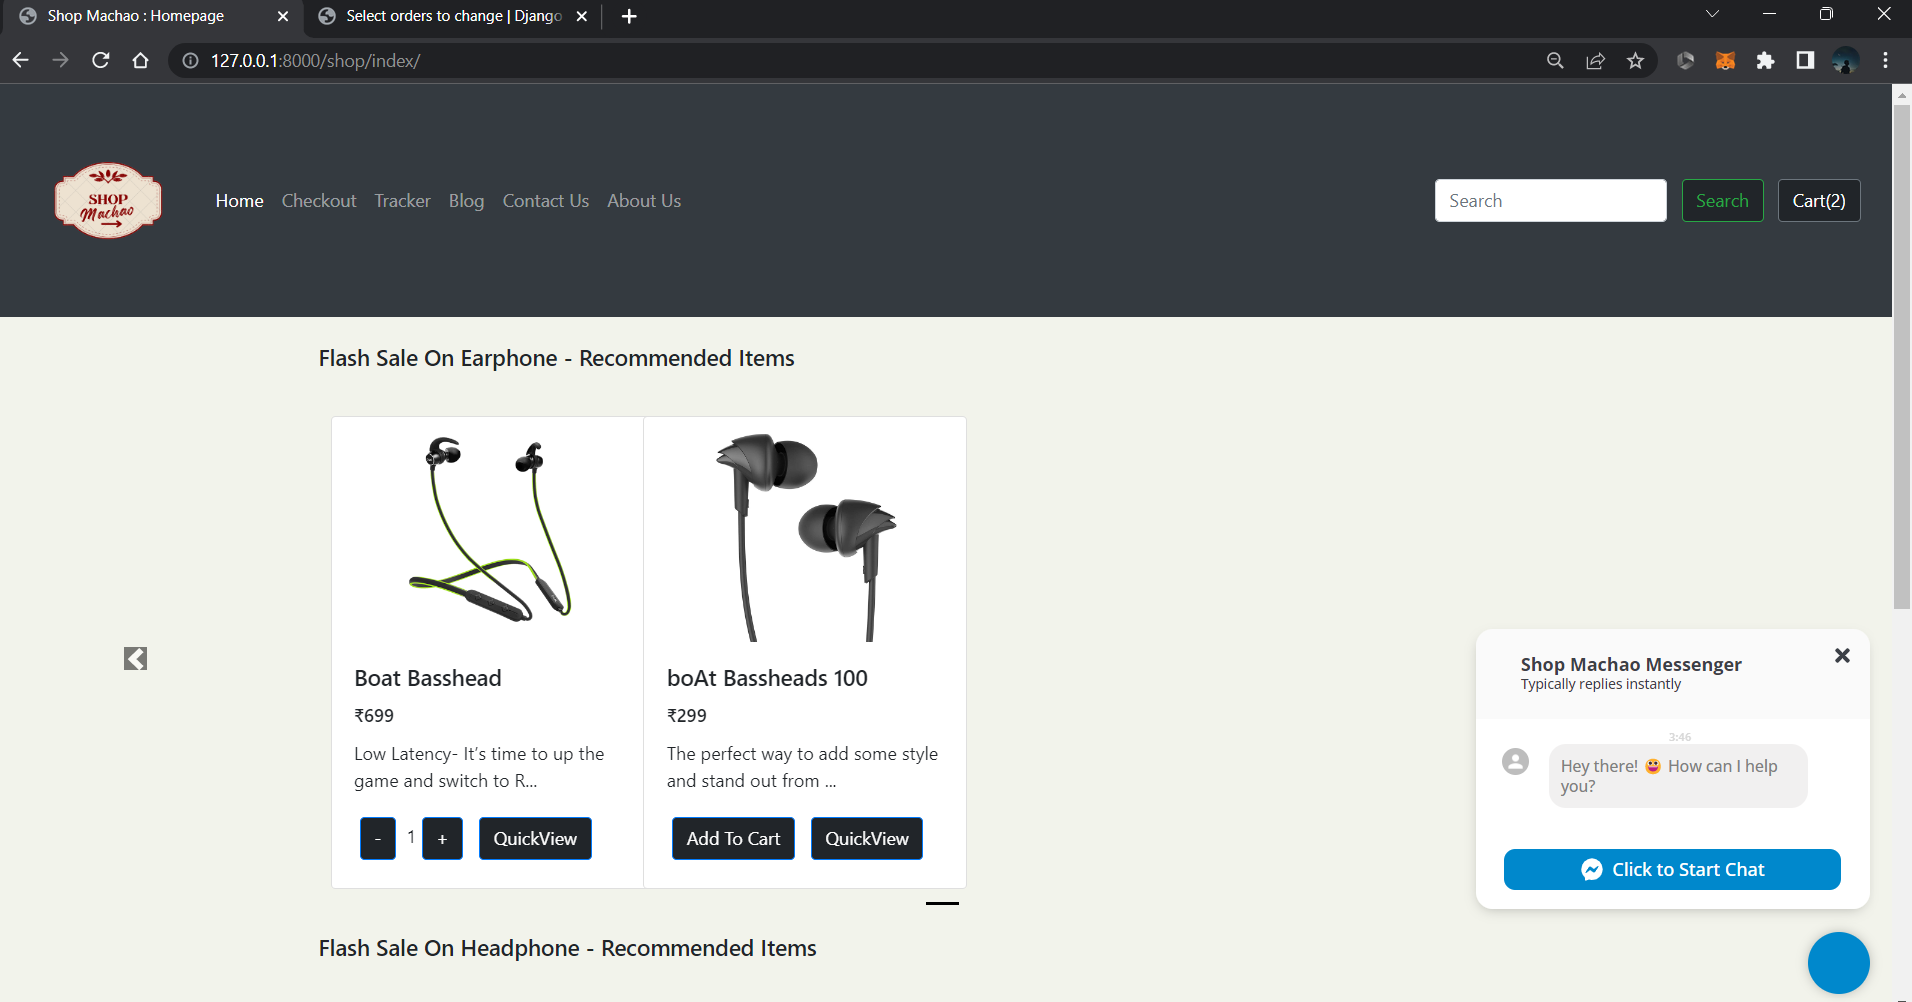This screenshot has width=1912, height=1002.
Task: Click the browser extensions puzzle icon
Action: (1766, 60)
